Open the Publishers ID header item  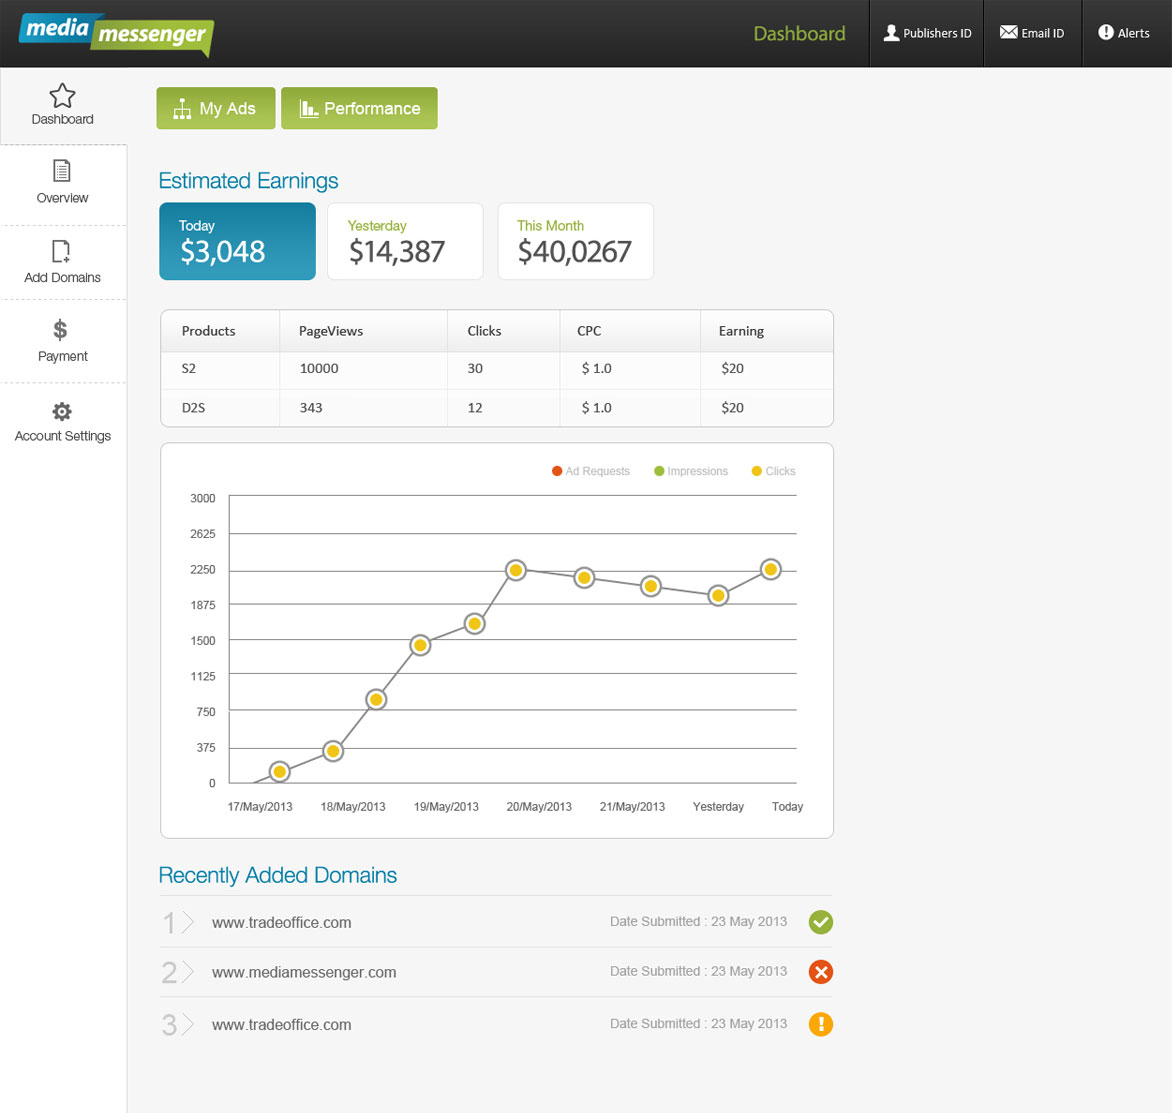coord(927,33)
